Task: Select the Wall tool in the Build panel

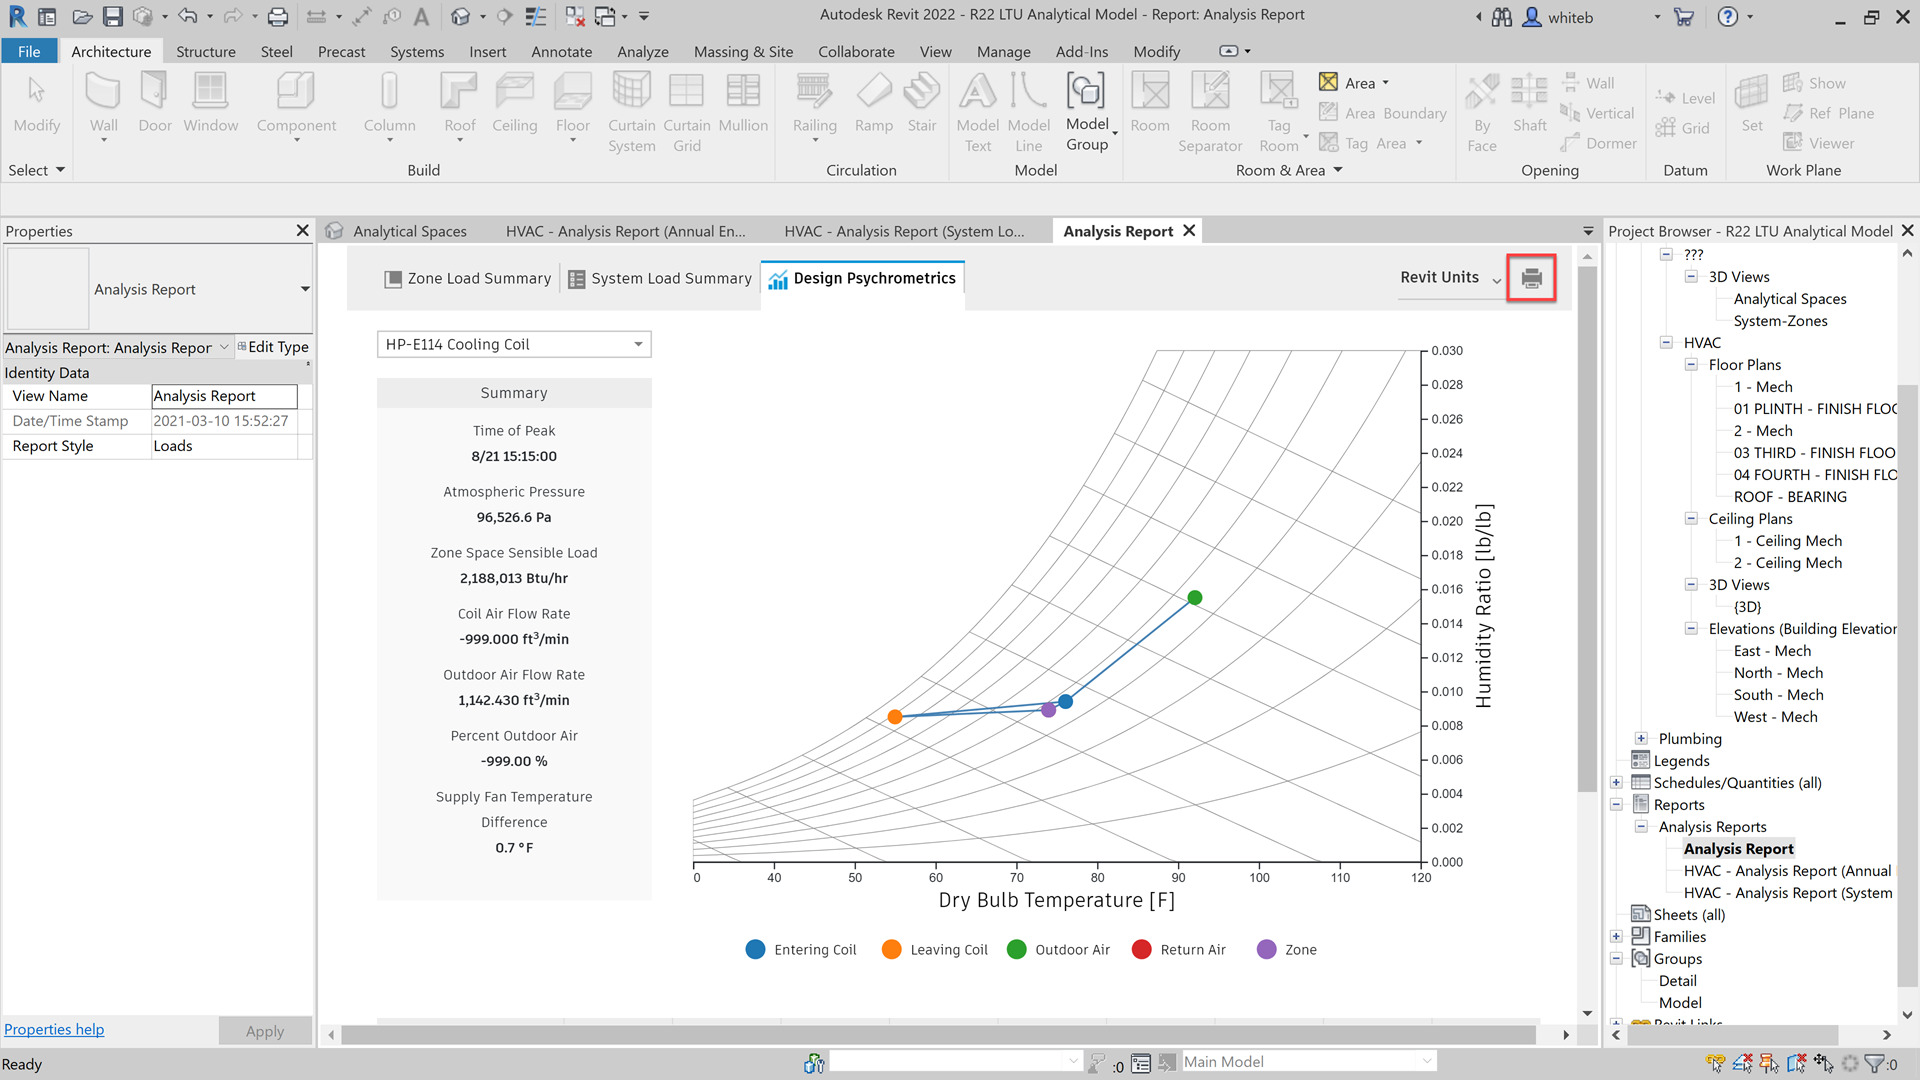Action: tap(103, 104)
